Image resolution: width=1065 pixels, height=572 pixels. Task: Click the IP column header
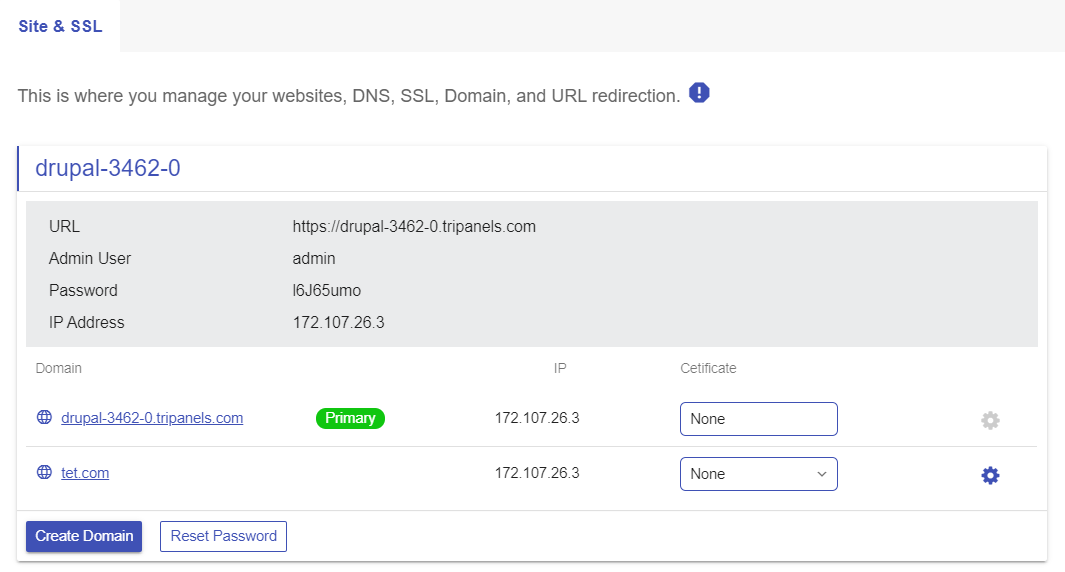pos(560,368)
